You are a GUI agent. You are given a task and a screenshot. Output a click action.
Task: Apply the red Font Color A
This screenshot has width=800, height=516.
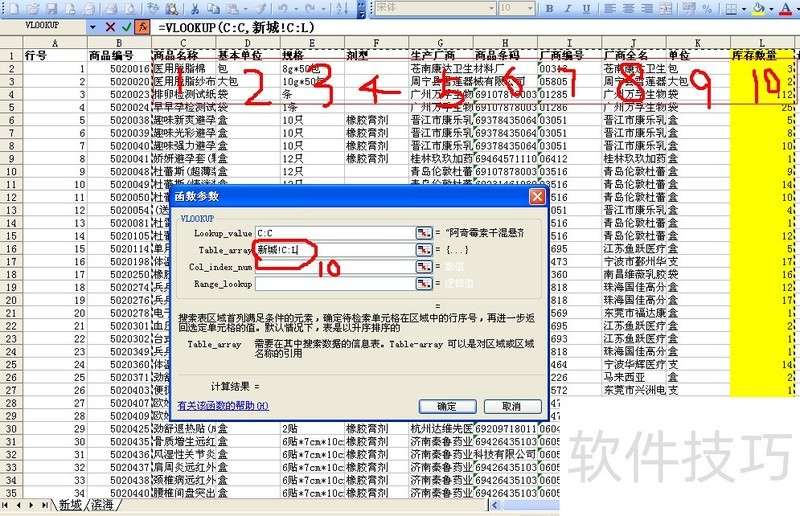786,9
